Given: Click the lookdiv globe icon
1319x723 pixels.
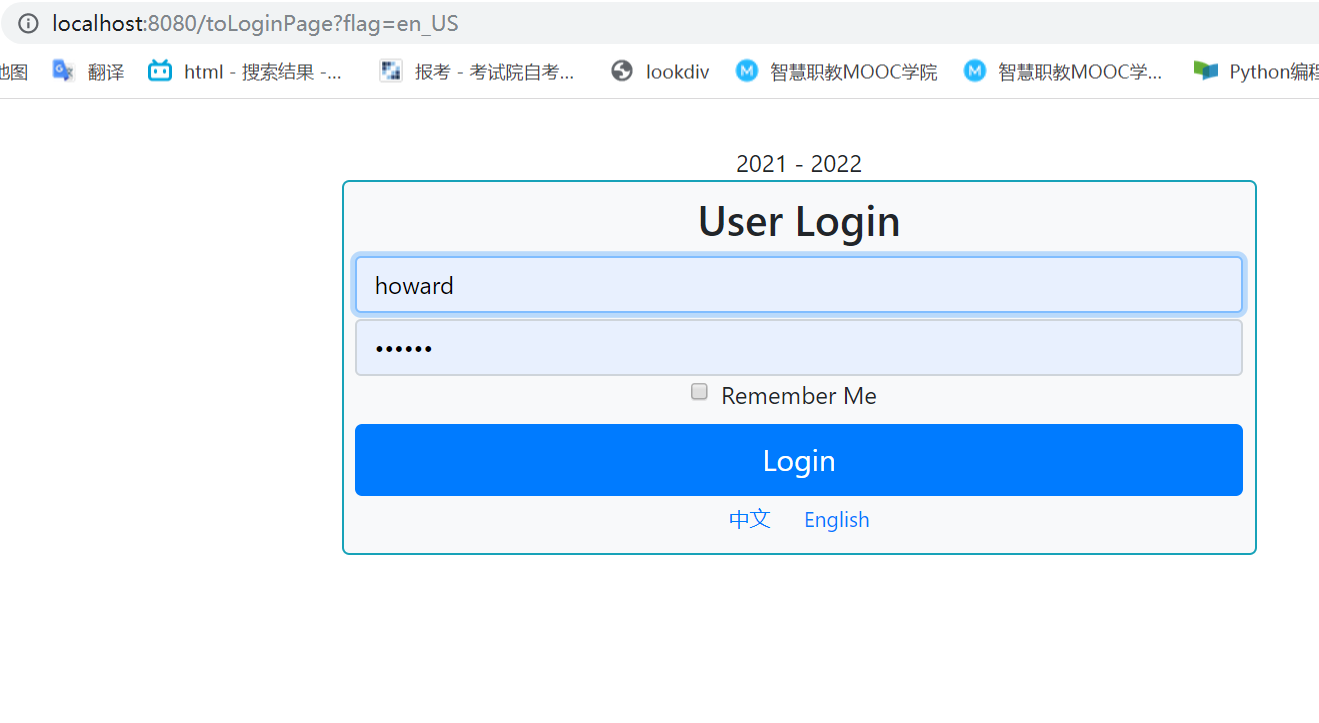Looking at the screenshot, I should click(622, 71).
